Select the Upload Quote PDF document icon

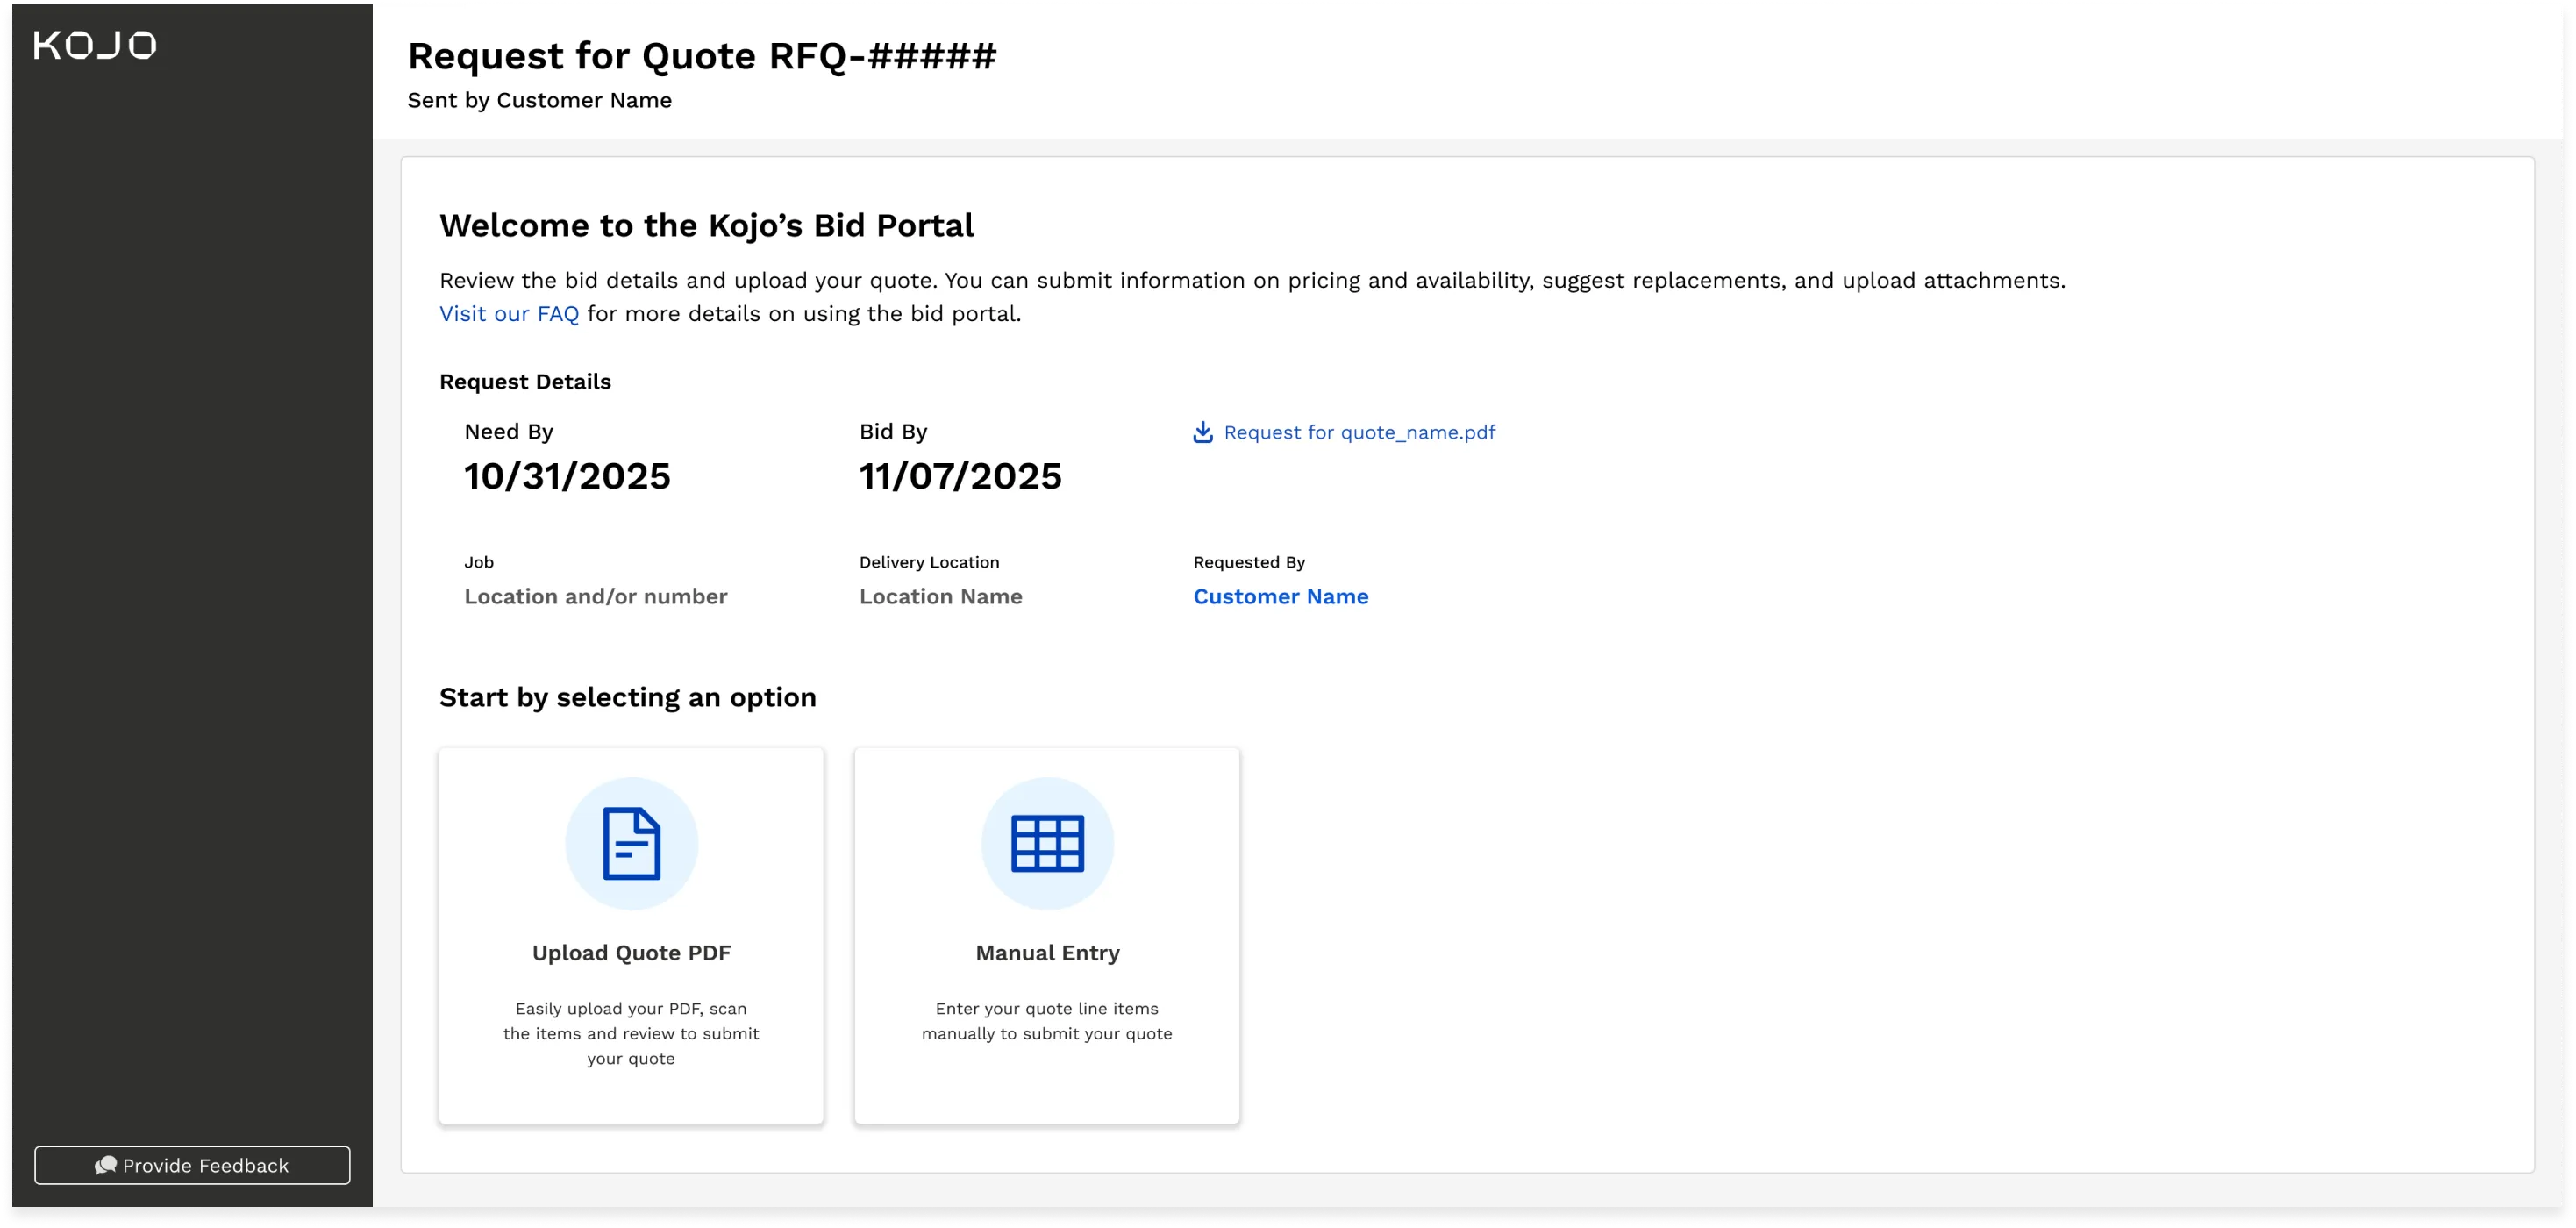pos(632,844)
